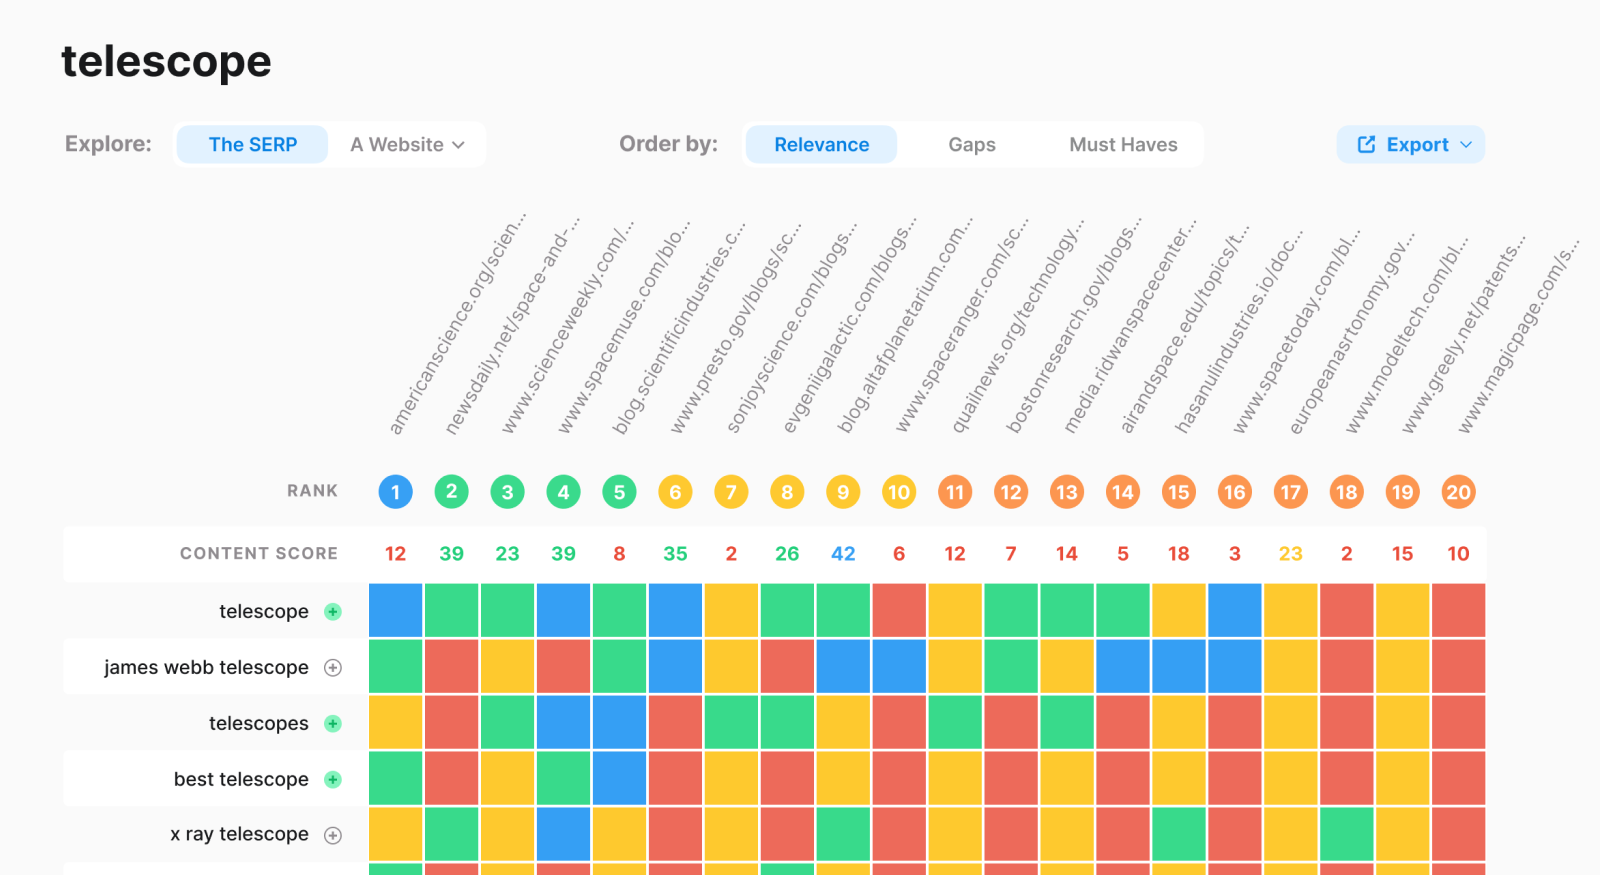Click the export icon beside Export

1366,145
